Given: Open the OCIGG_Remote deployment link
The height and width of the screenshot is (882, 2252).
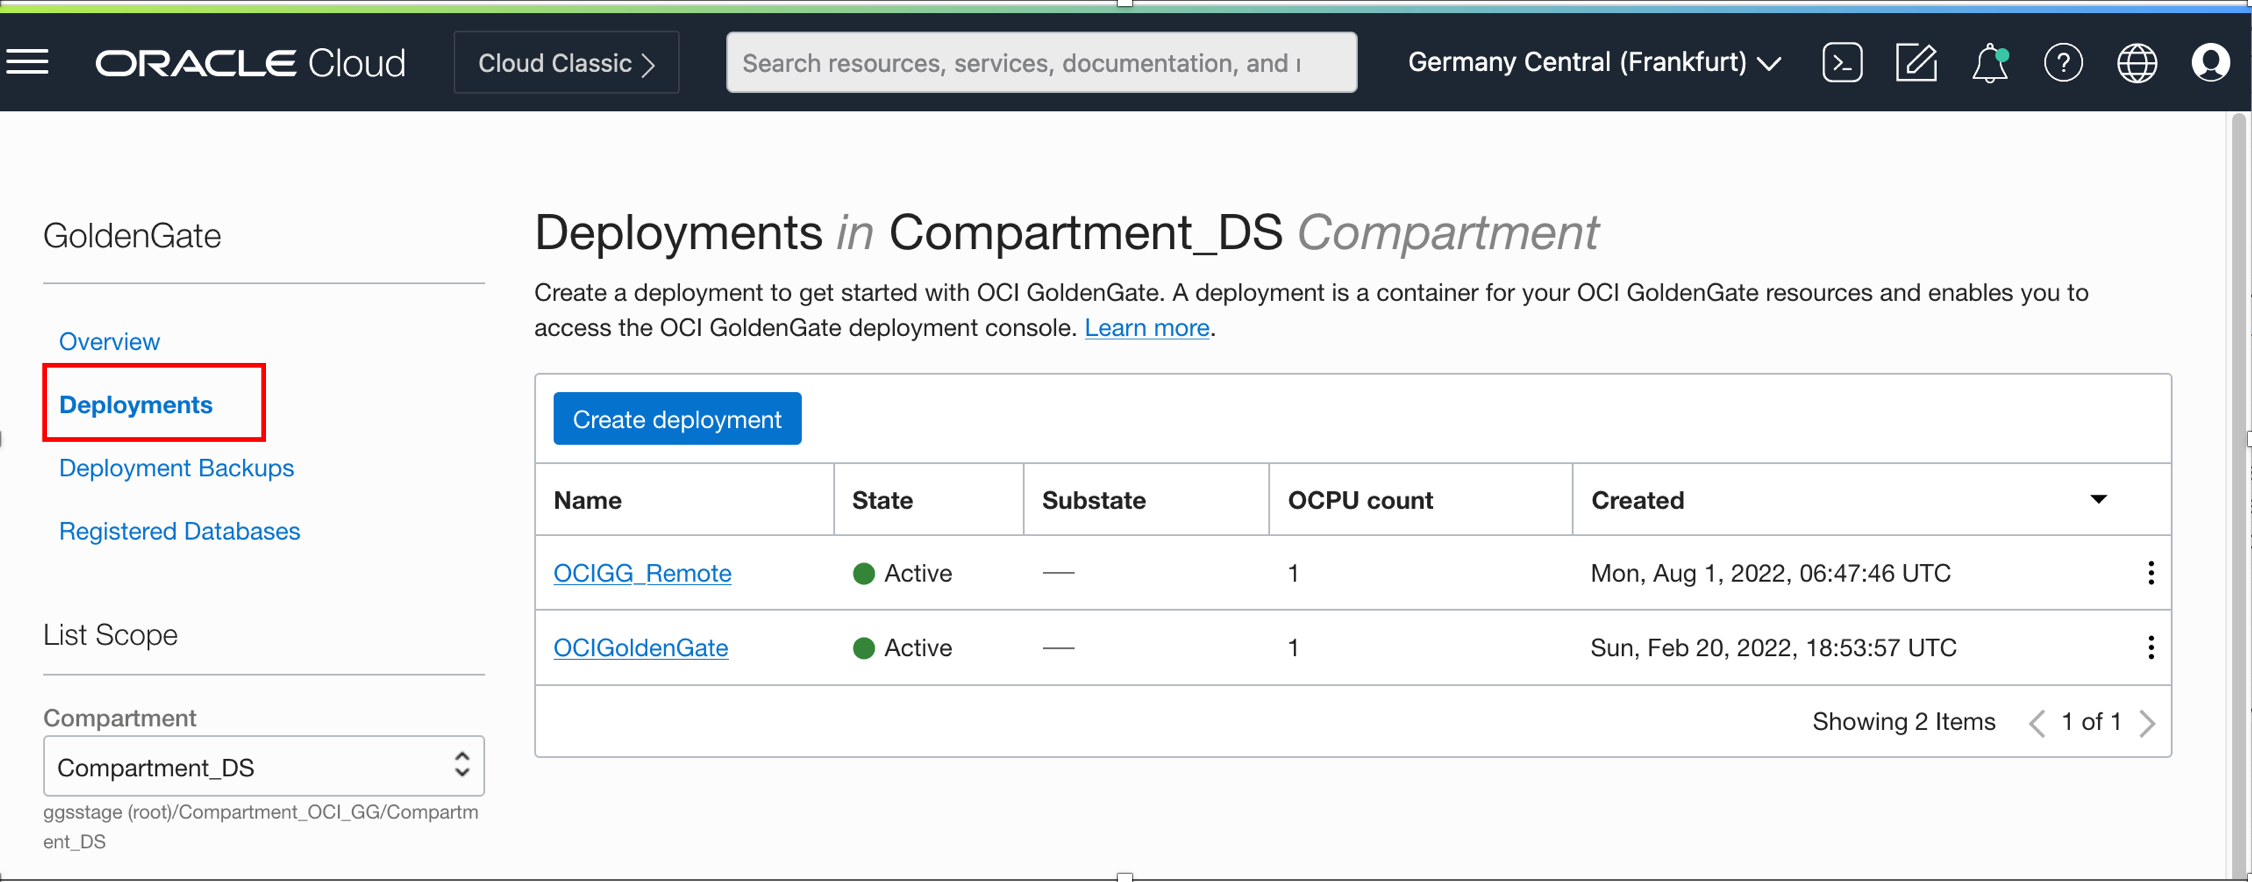Looking at the screenshot, I should [x=642, y=573].
